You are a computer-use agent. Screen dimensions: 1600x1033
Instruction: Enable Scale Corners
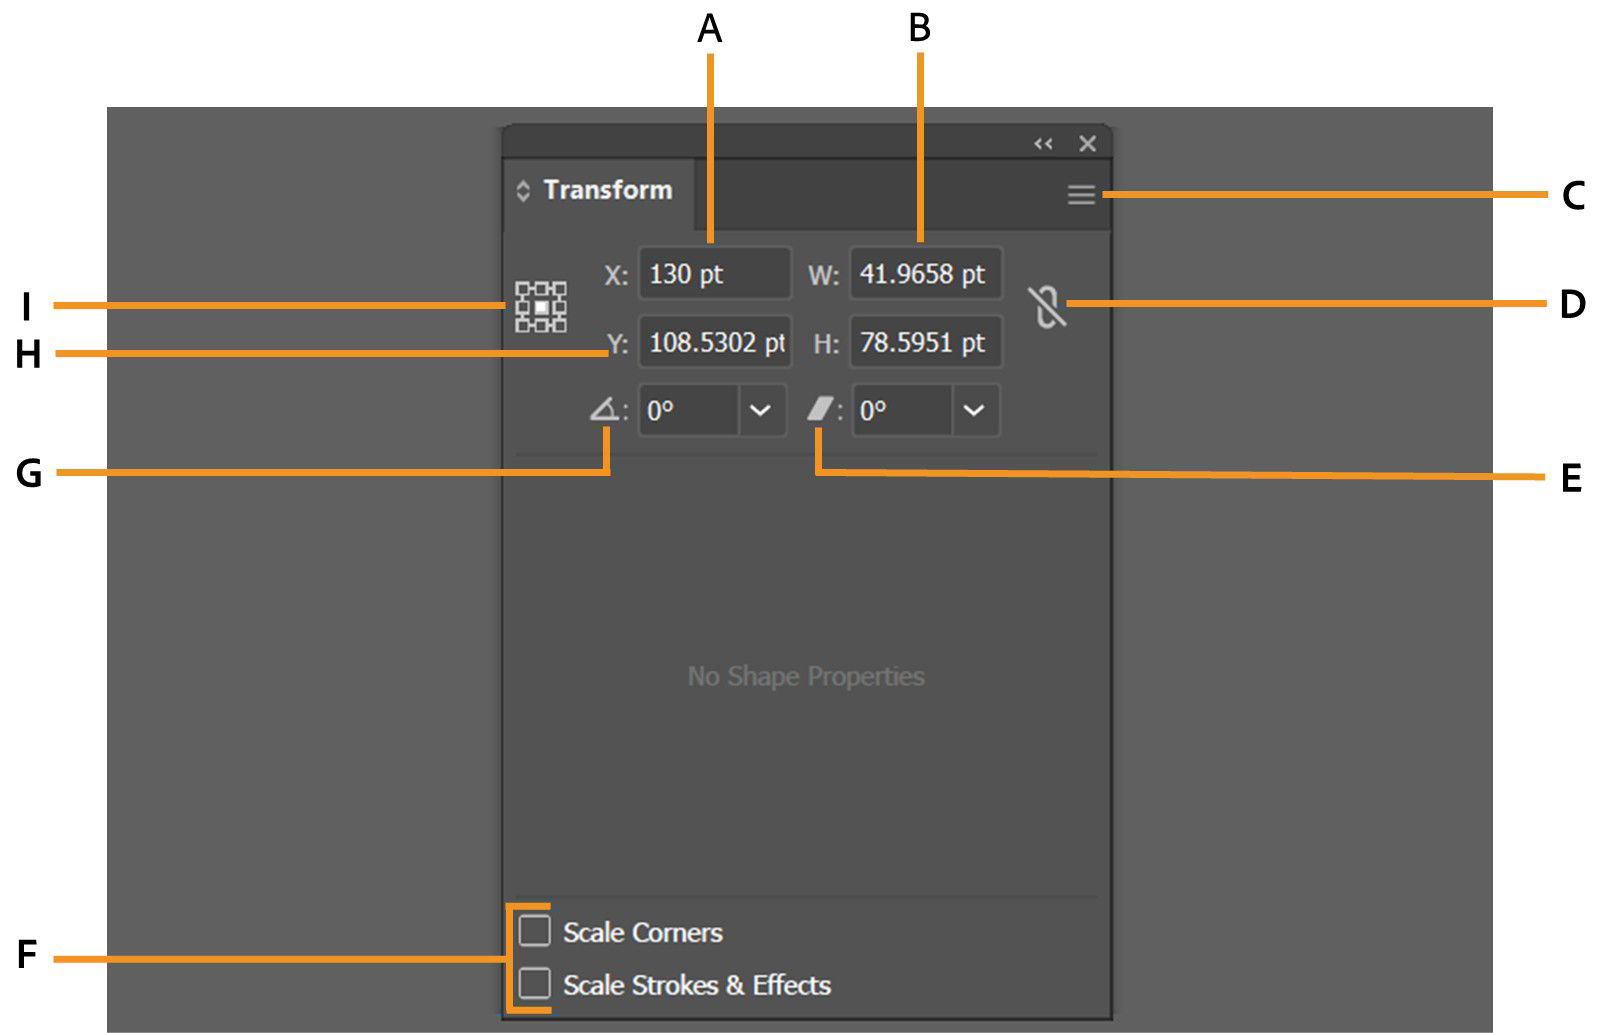[536, 931]
